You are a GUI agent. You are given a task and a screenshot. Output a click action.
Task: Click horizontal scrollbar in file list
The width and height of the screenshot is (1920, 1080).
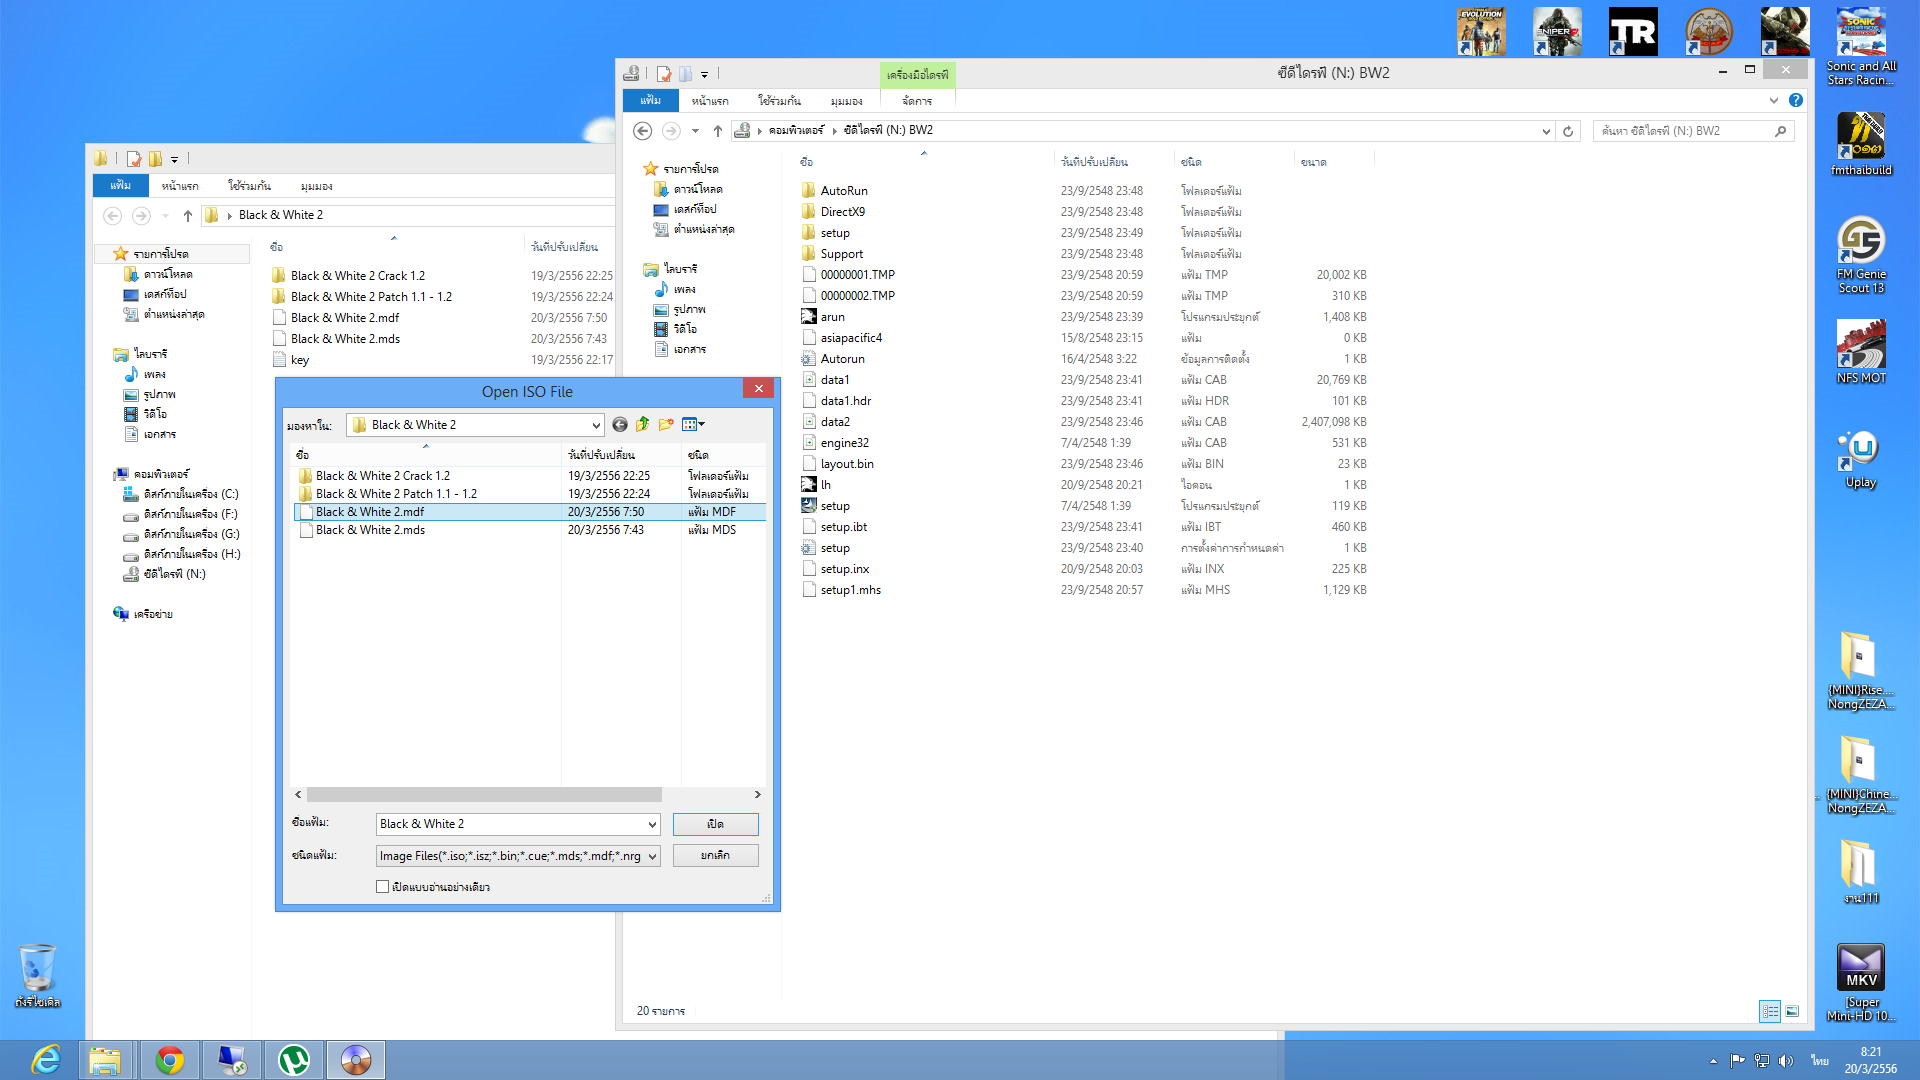[x=484, y=794]
